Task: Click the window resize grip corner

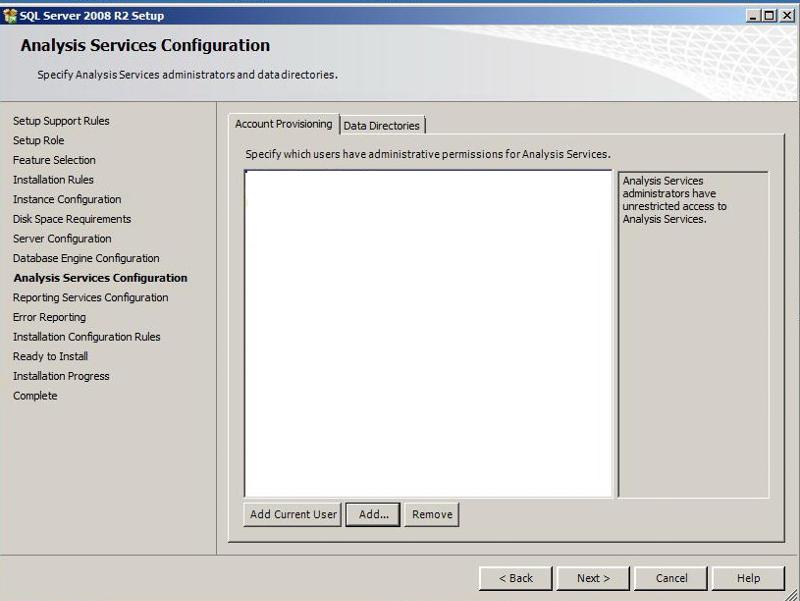Action: [791, 593]
